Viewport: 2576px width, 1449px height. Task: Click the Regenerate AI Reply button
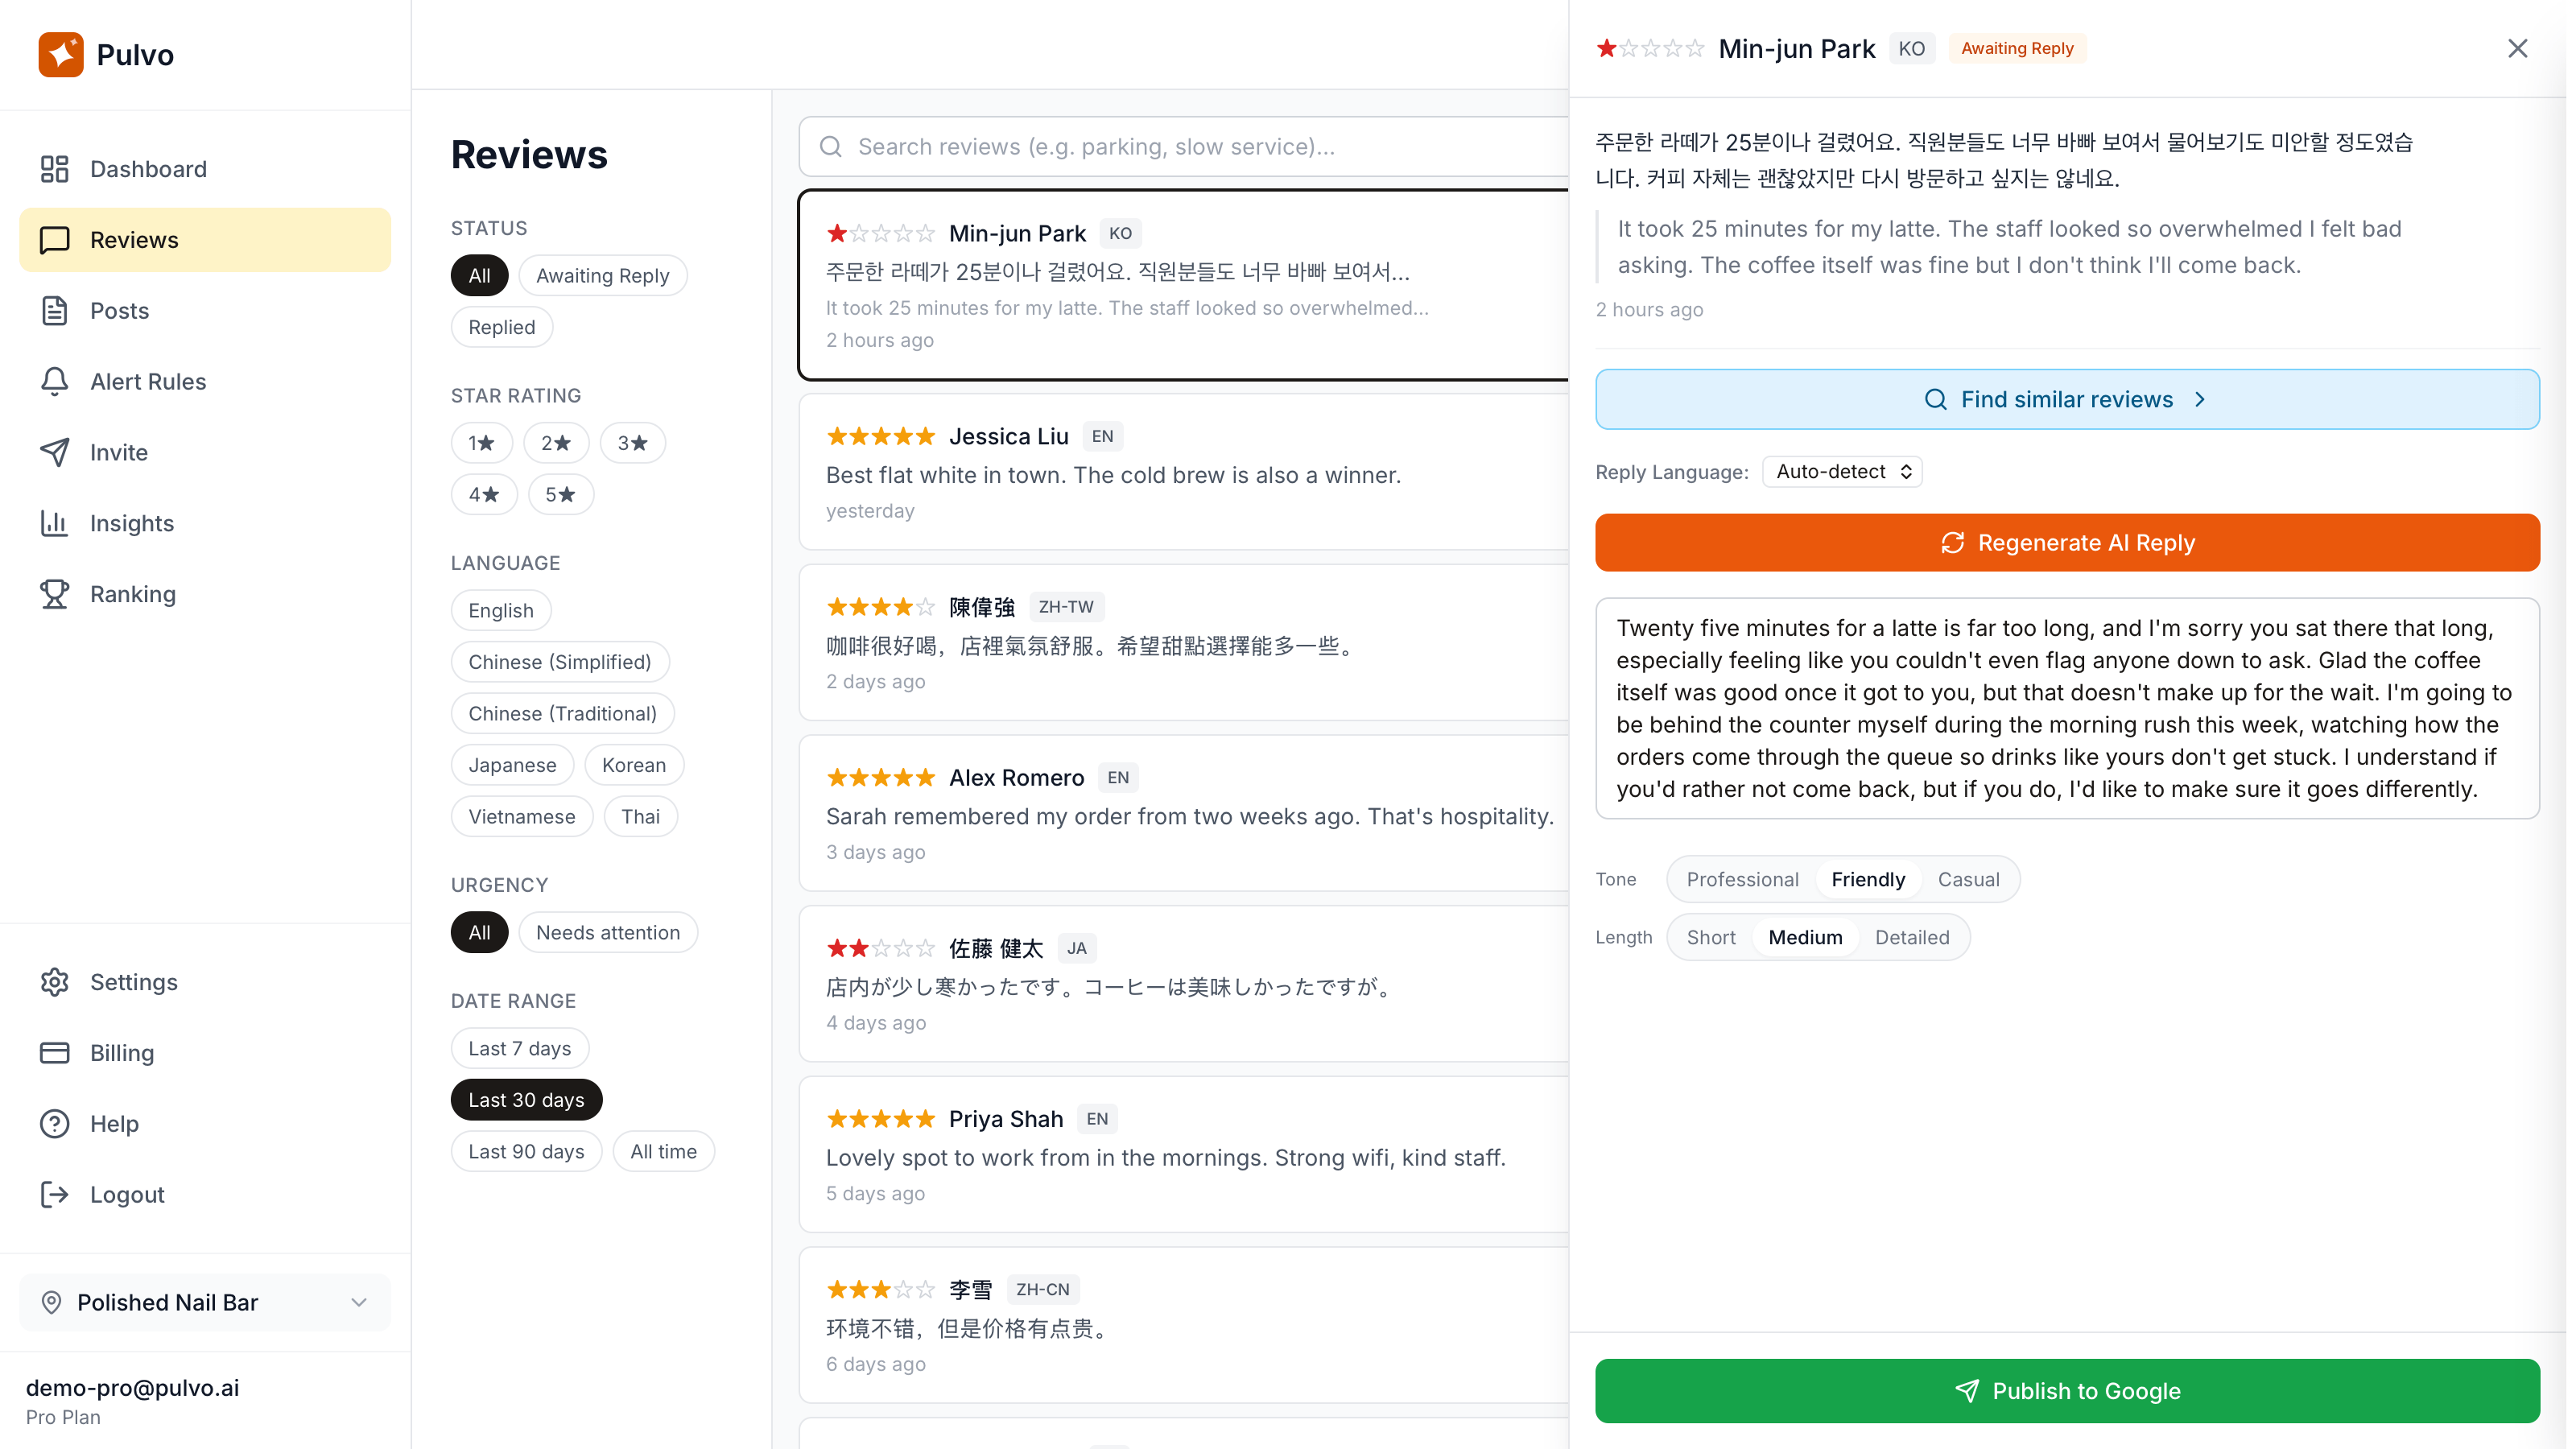tap(2067, 543)
